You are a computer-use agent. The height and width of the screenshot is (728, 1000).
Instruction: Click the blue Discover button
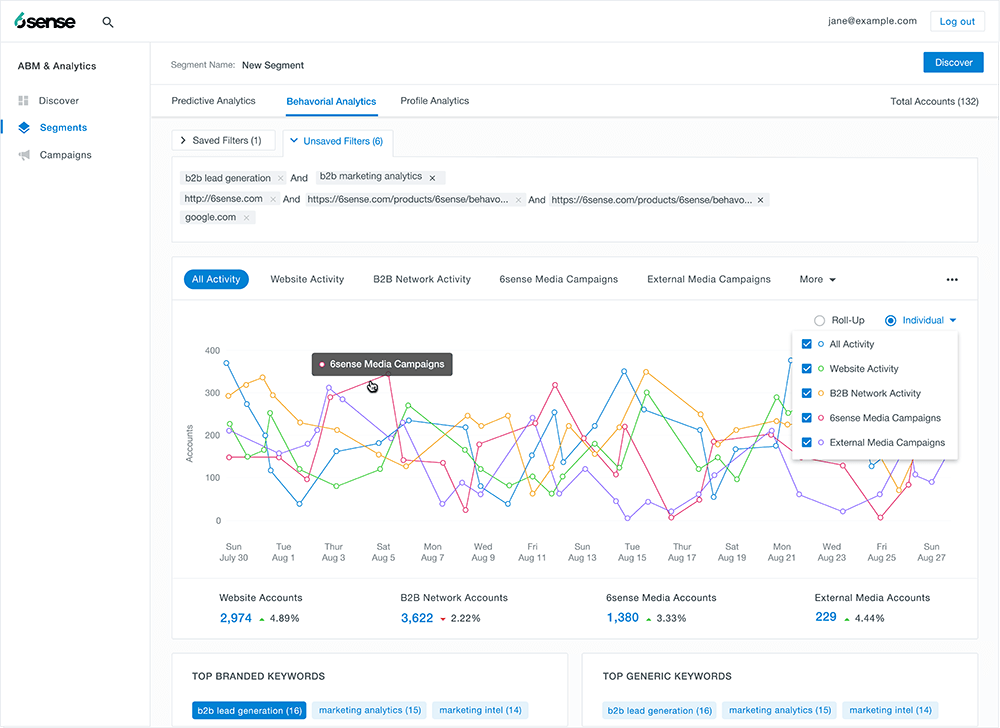(x=953, y=62)
